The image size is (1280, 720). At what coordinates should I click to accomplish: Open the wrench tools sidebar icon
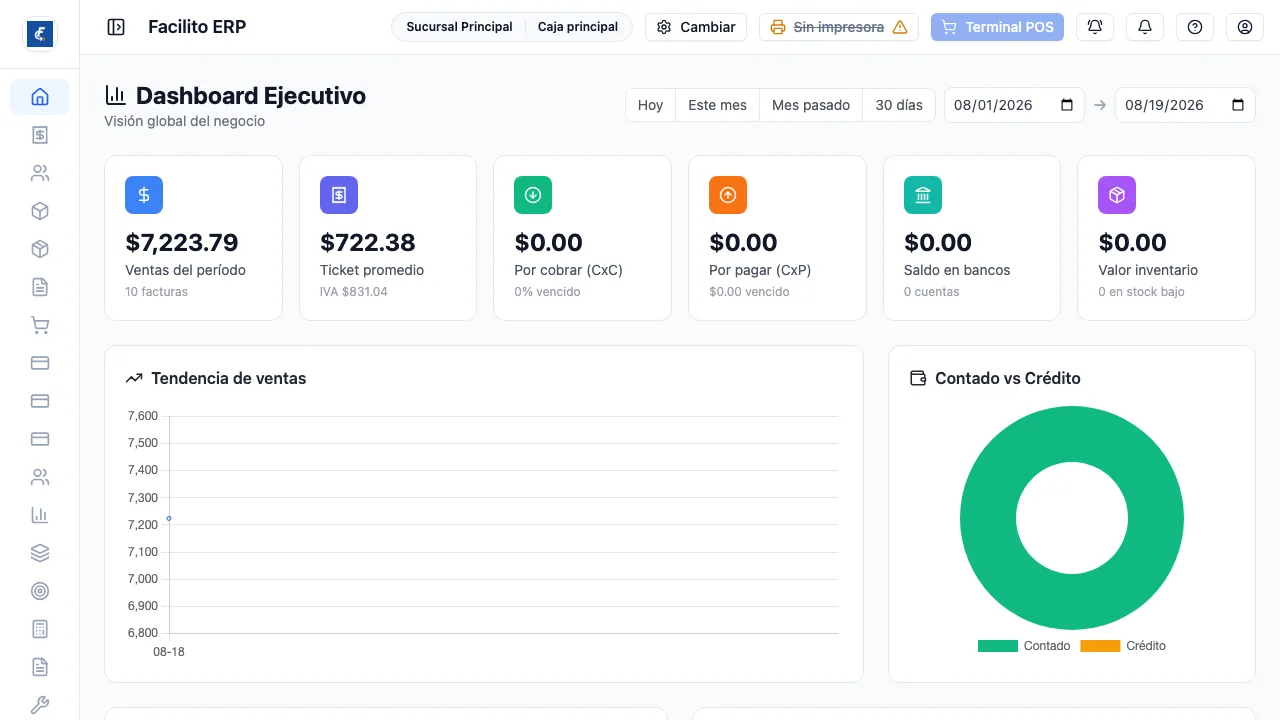(40, 705)
